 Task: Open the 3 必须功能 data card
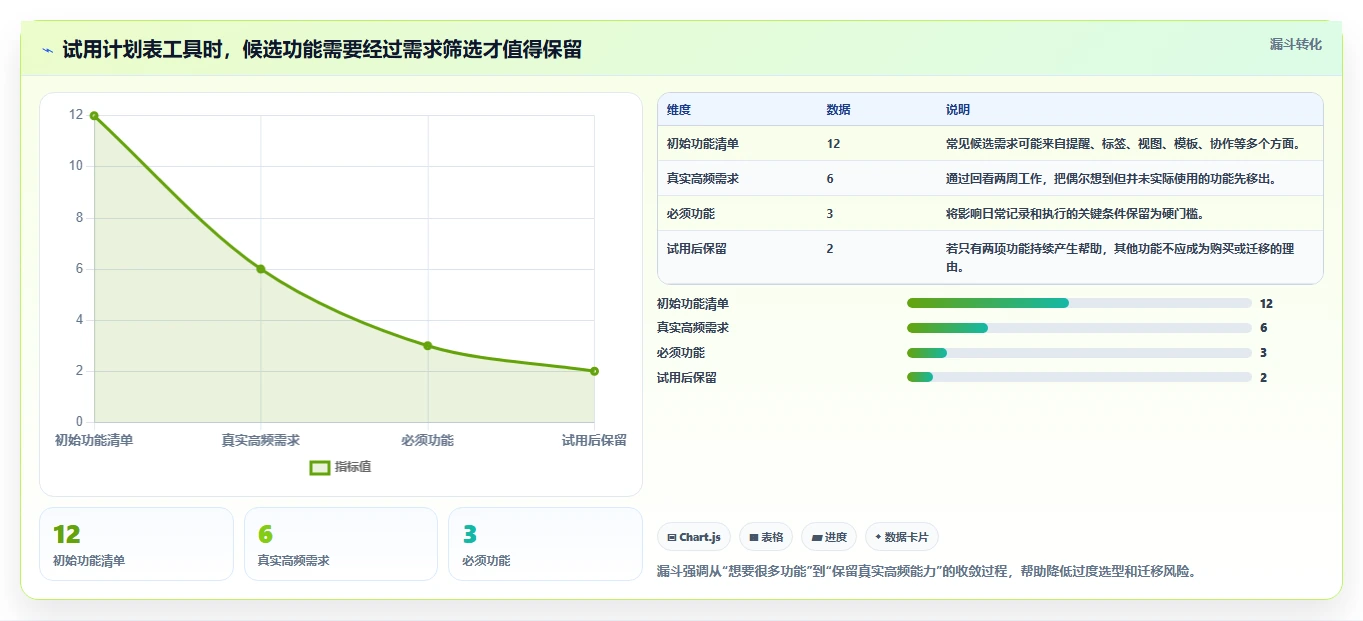tap(545, 544)
